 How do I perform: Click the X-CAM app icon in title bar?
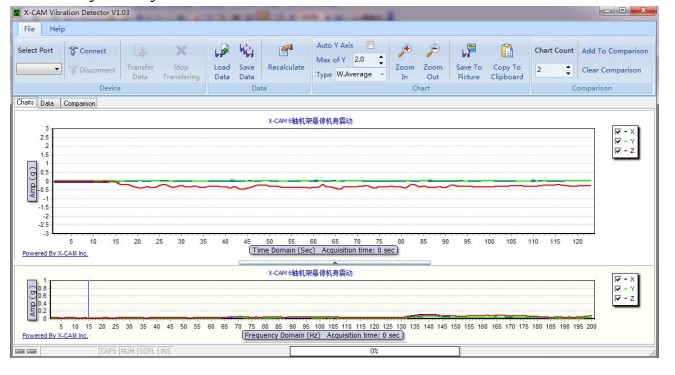17,12
